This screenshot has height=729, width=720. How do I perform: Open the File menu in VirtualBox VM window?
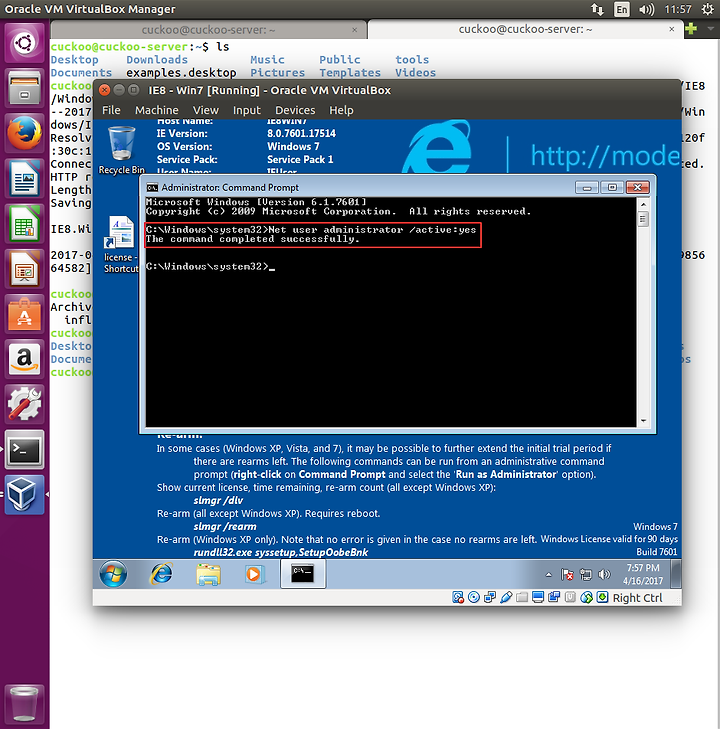point(111,110)
